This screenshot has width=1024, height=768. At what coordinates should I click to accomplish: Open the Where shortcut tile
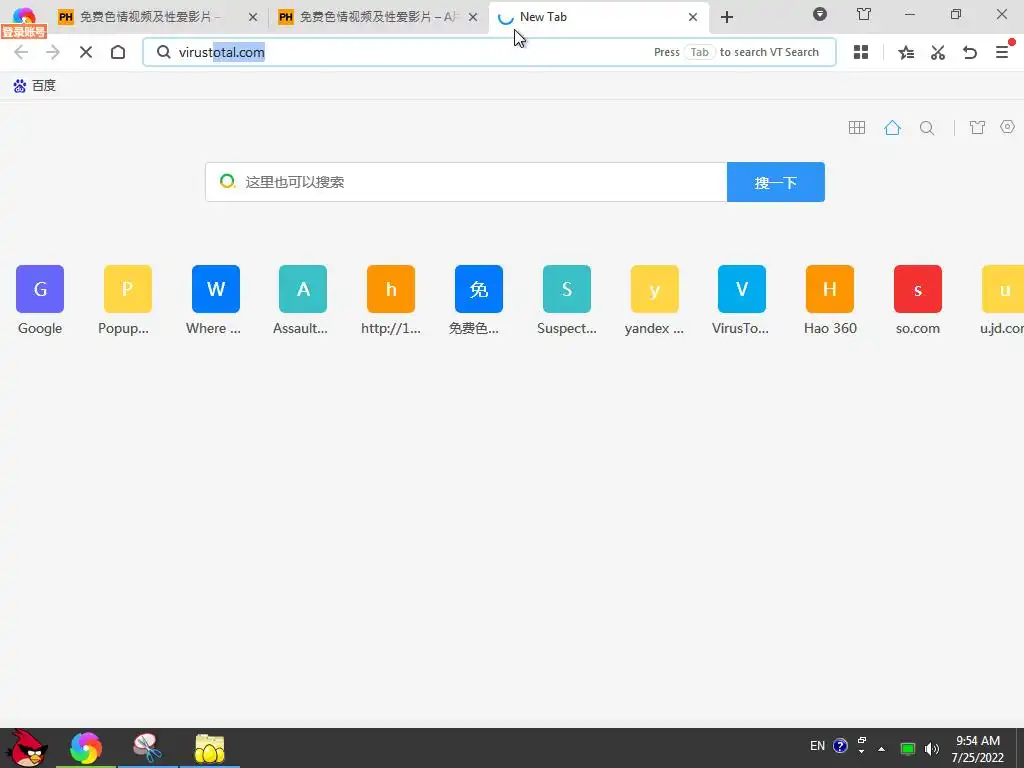(216, 300)
